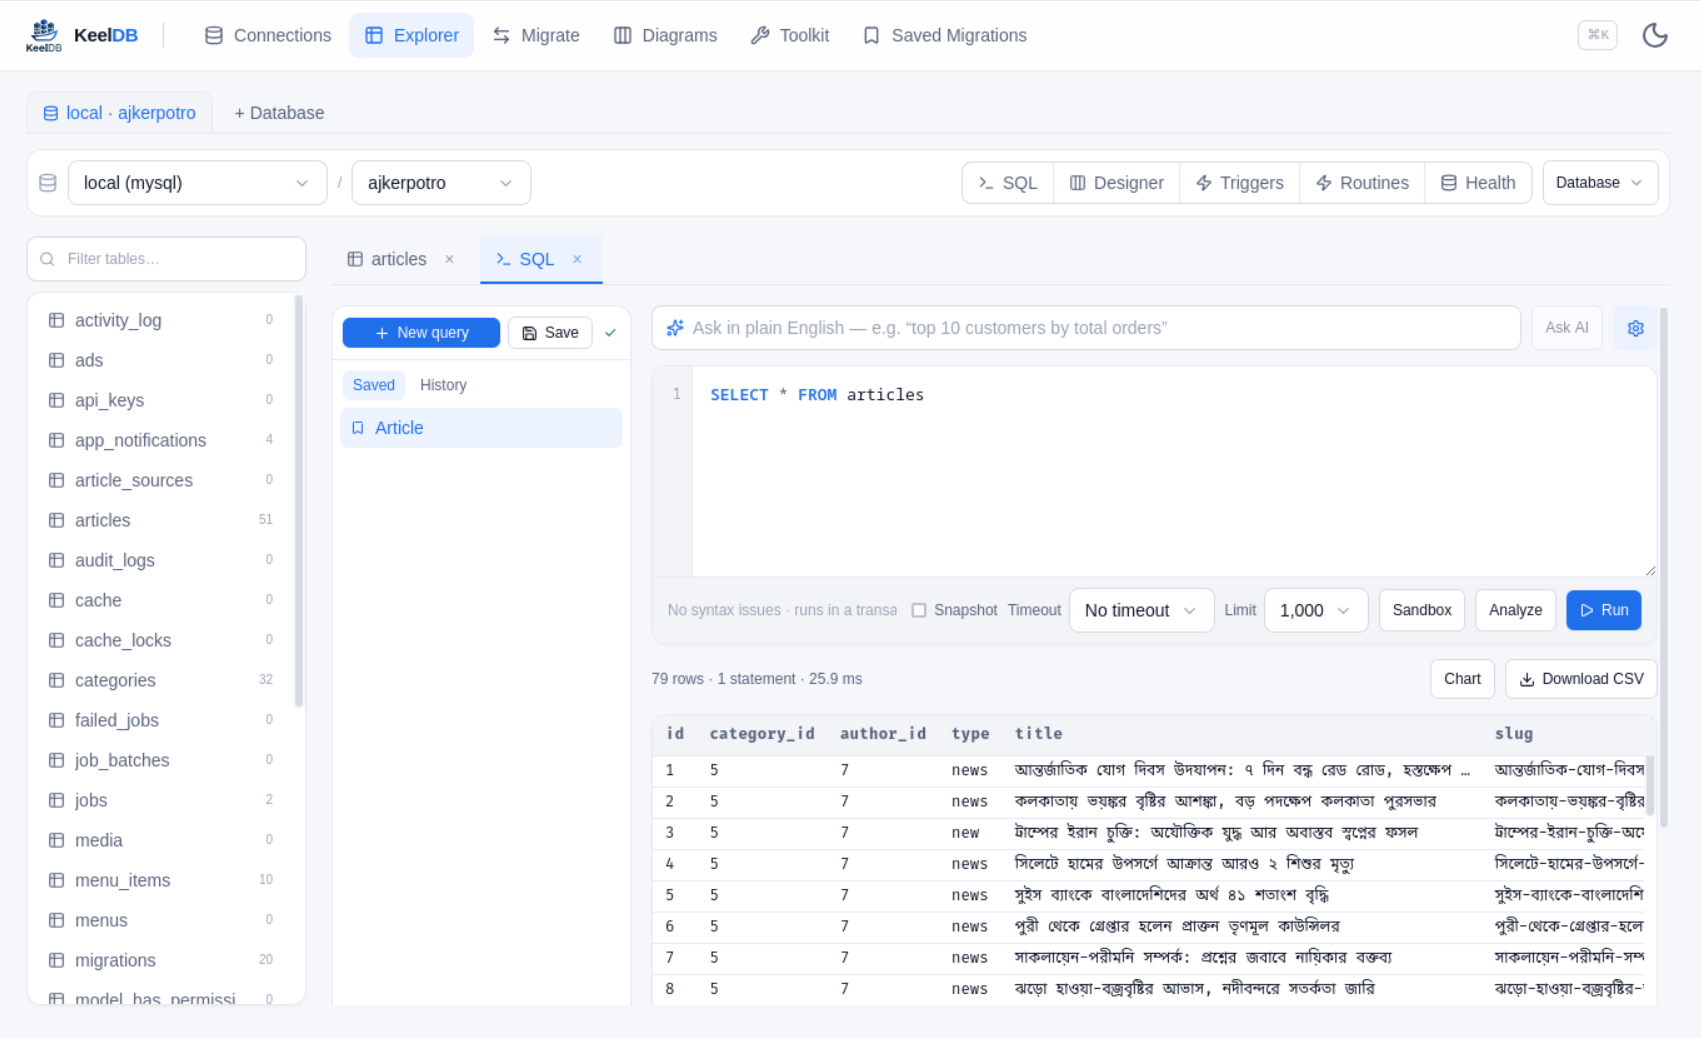The height and width of the screenshot is (1038, 1701).
Task: Close the SQL tab
Action: (x=577, y=259)
